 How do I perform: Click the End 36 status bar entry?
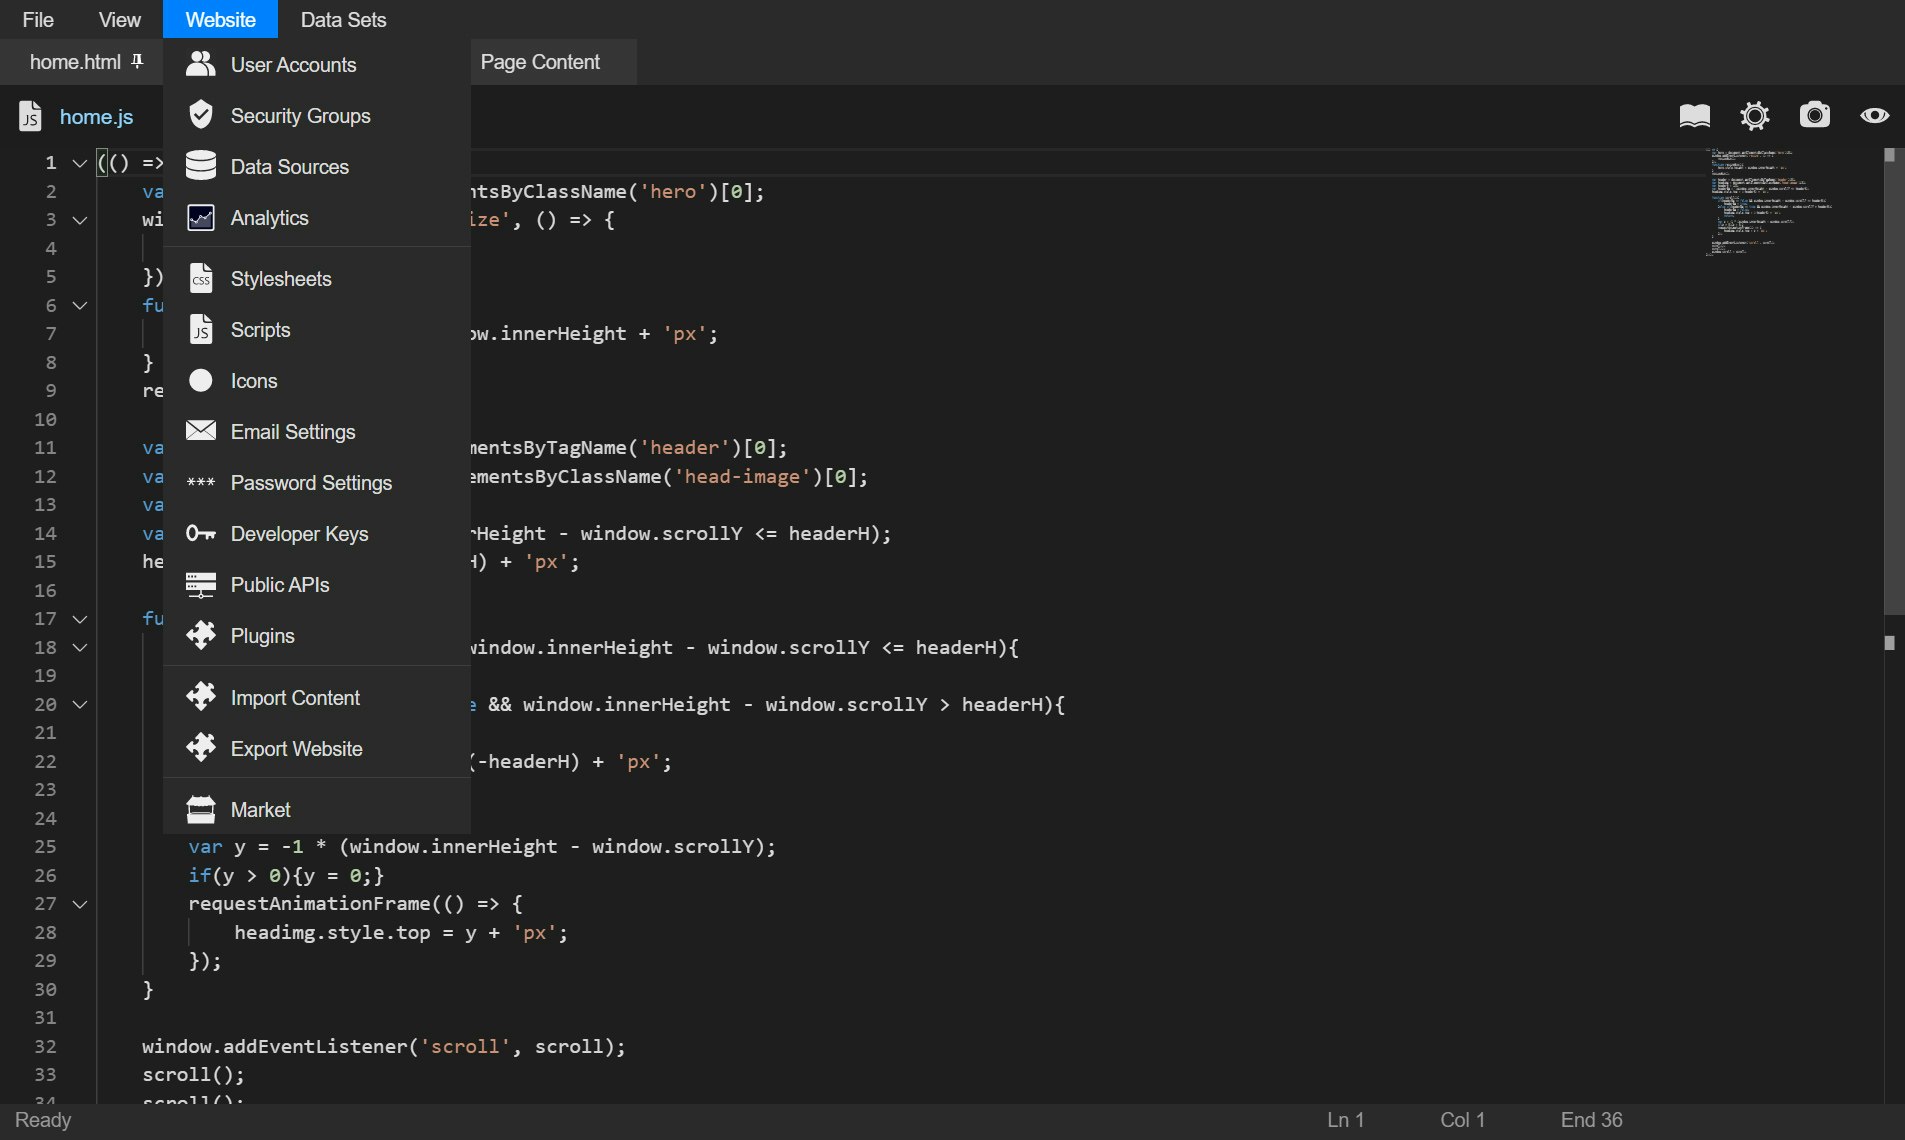pos(1592,1120)
